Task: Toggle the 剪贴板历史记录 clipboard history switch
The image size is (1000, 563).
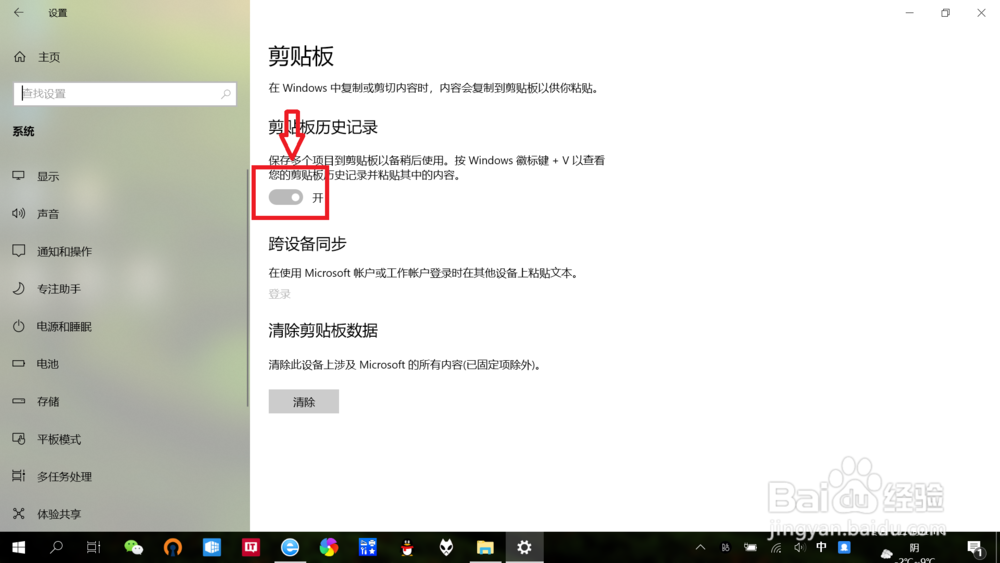Action: pyautogui.click(x=286, y=197)
